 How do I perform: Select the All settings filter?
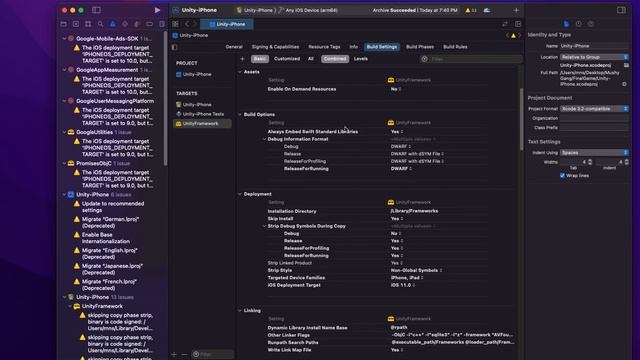click(311, 59)
